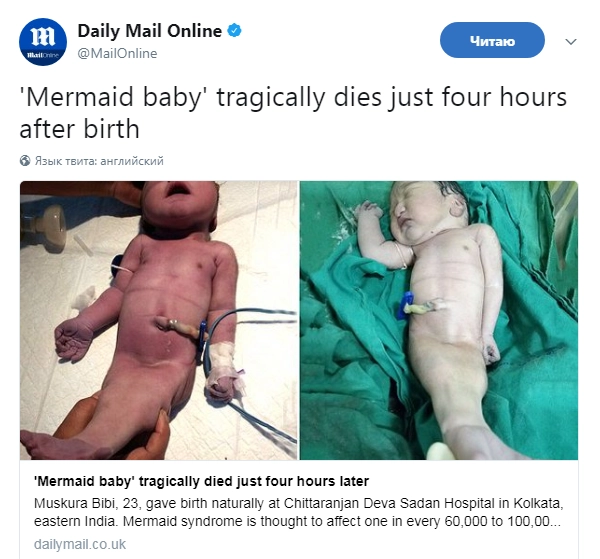Open the link card headline 'Mermaid baby' tragically died
This screenshot has width=600, height=559.
click(x=201, y=481)
